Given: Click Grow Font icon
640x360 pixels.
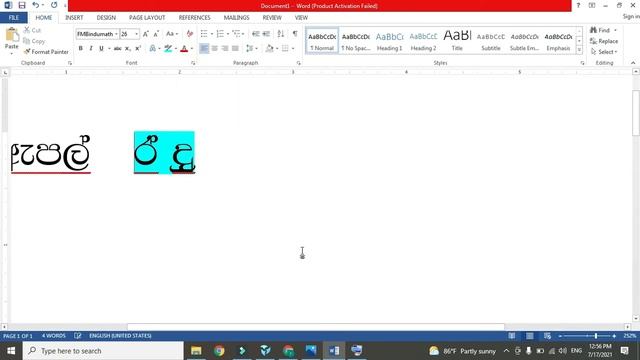Looking at the screenshot, I should click(x=146, y=34).
